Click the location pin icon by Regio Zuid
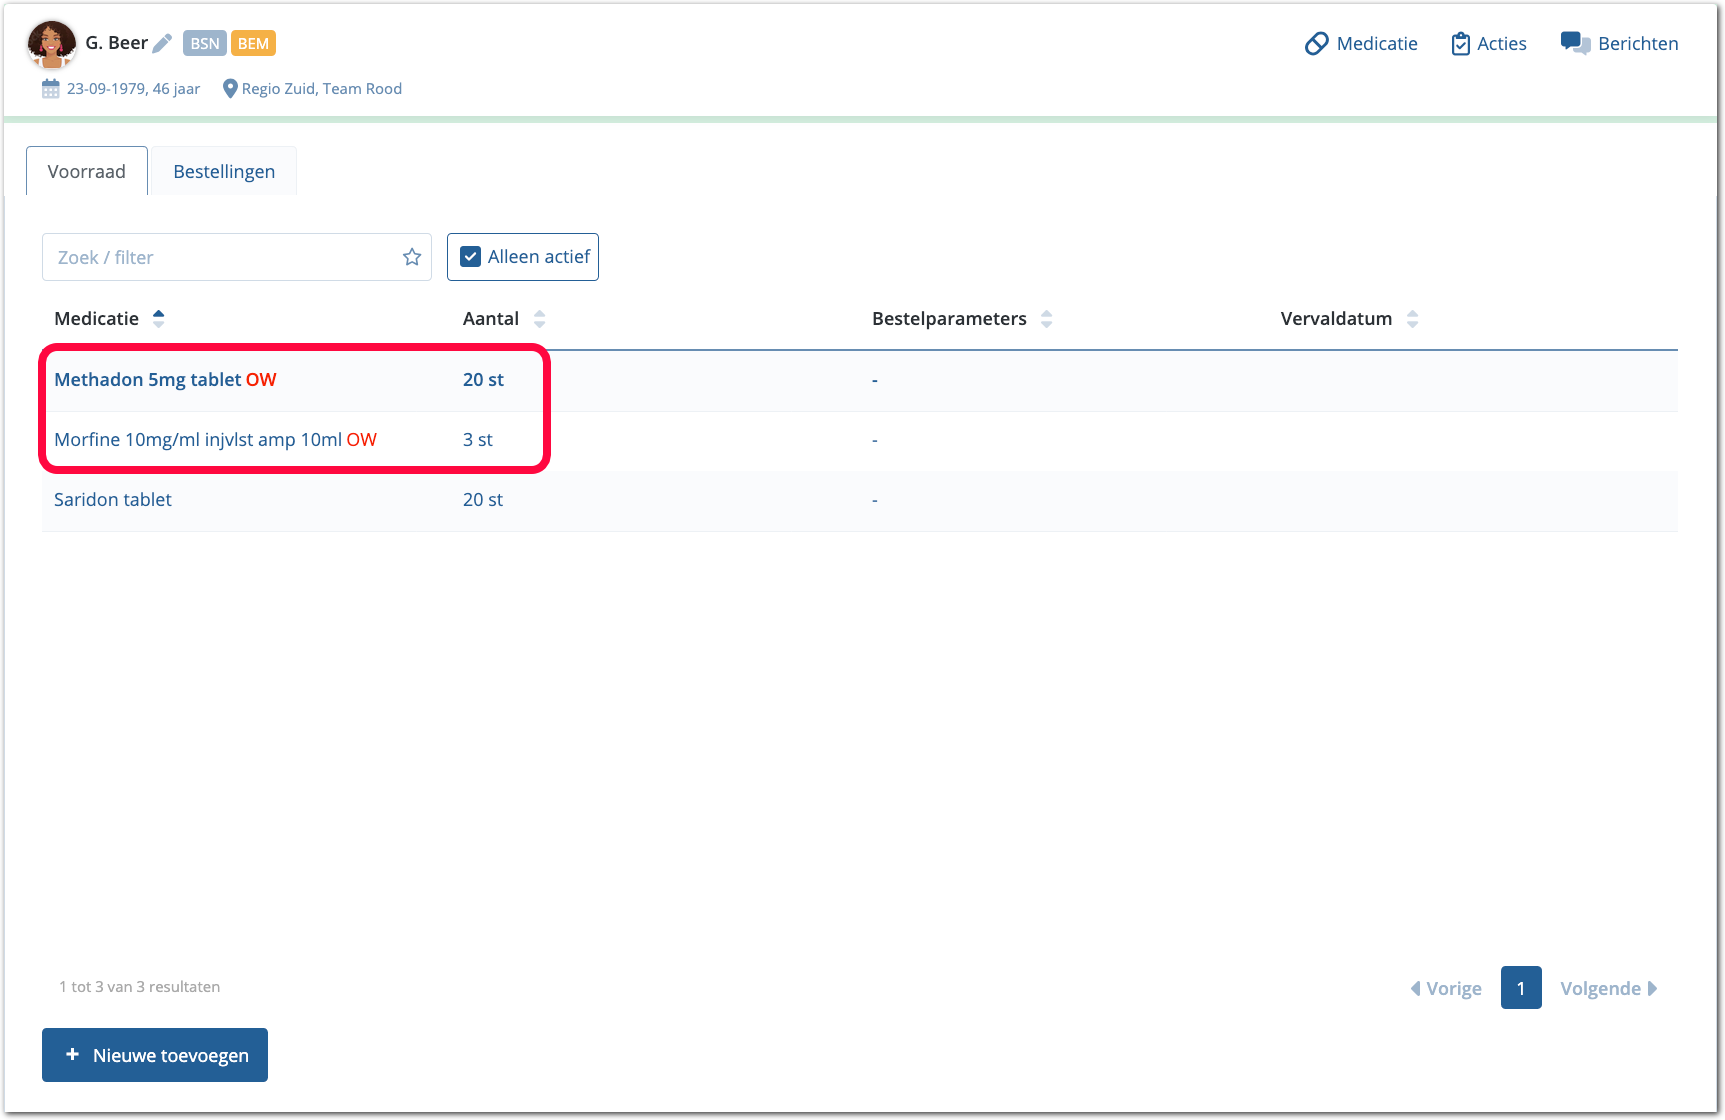This screenshot has width=1725, height=1120. [230, 89]
